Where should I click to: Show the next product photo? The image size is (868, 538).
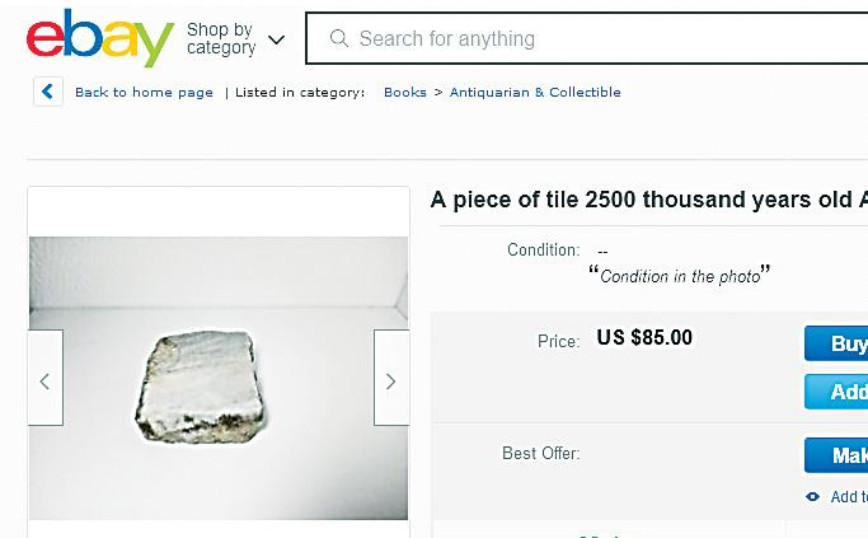pos(391,381)
